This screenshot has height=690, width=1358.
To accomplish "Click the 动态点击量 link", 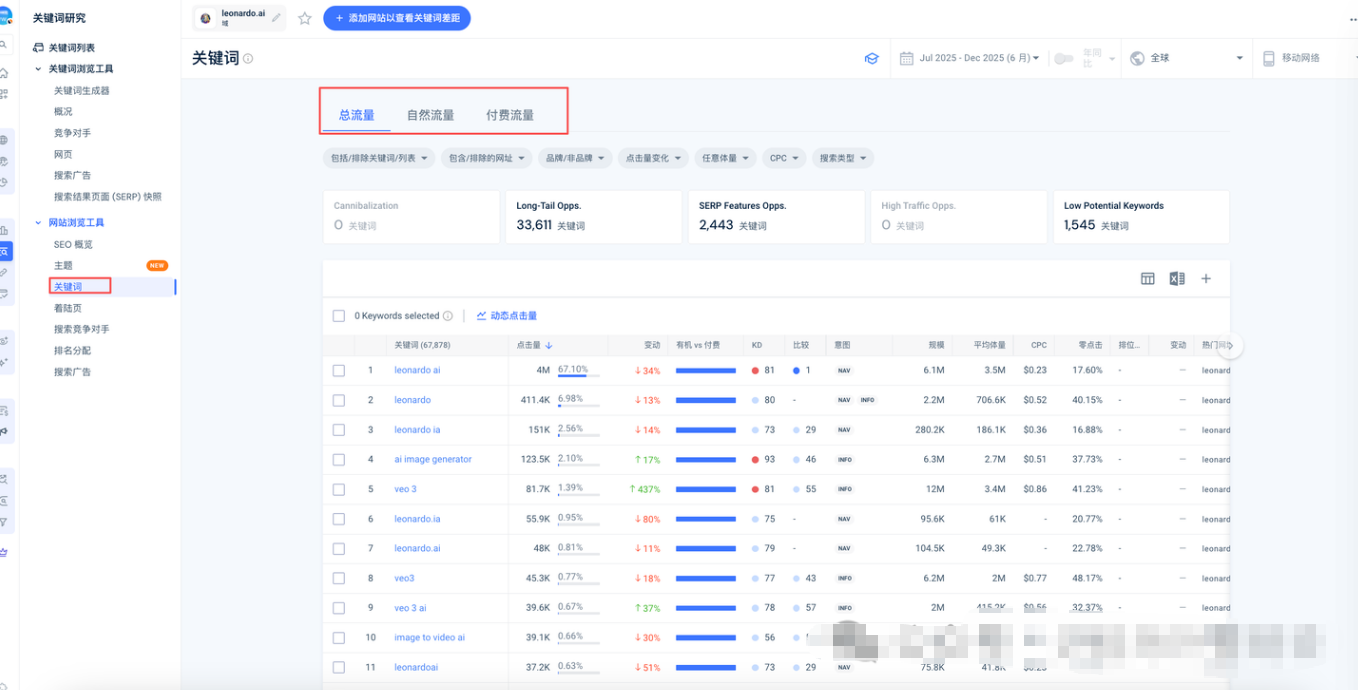I will (507, 316).
